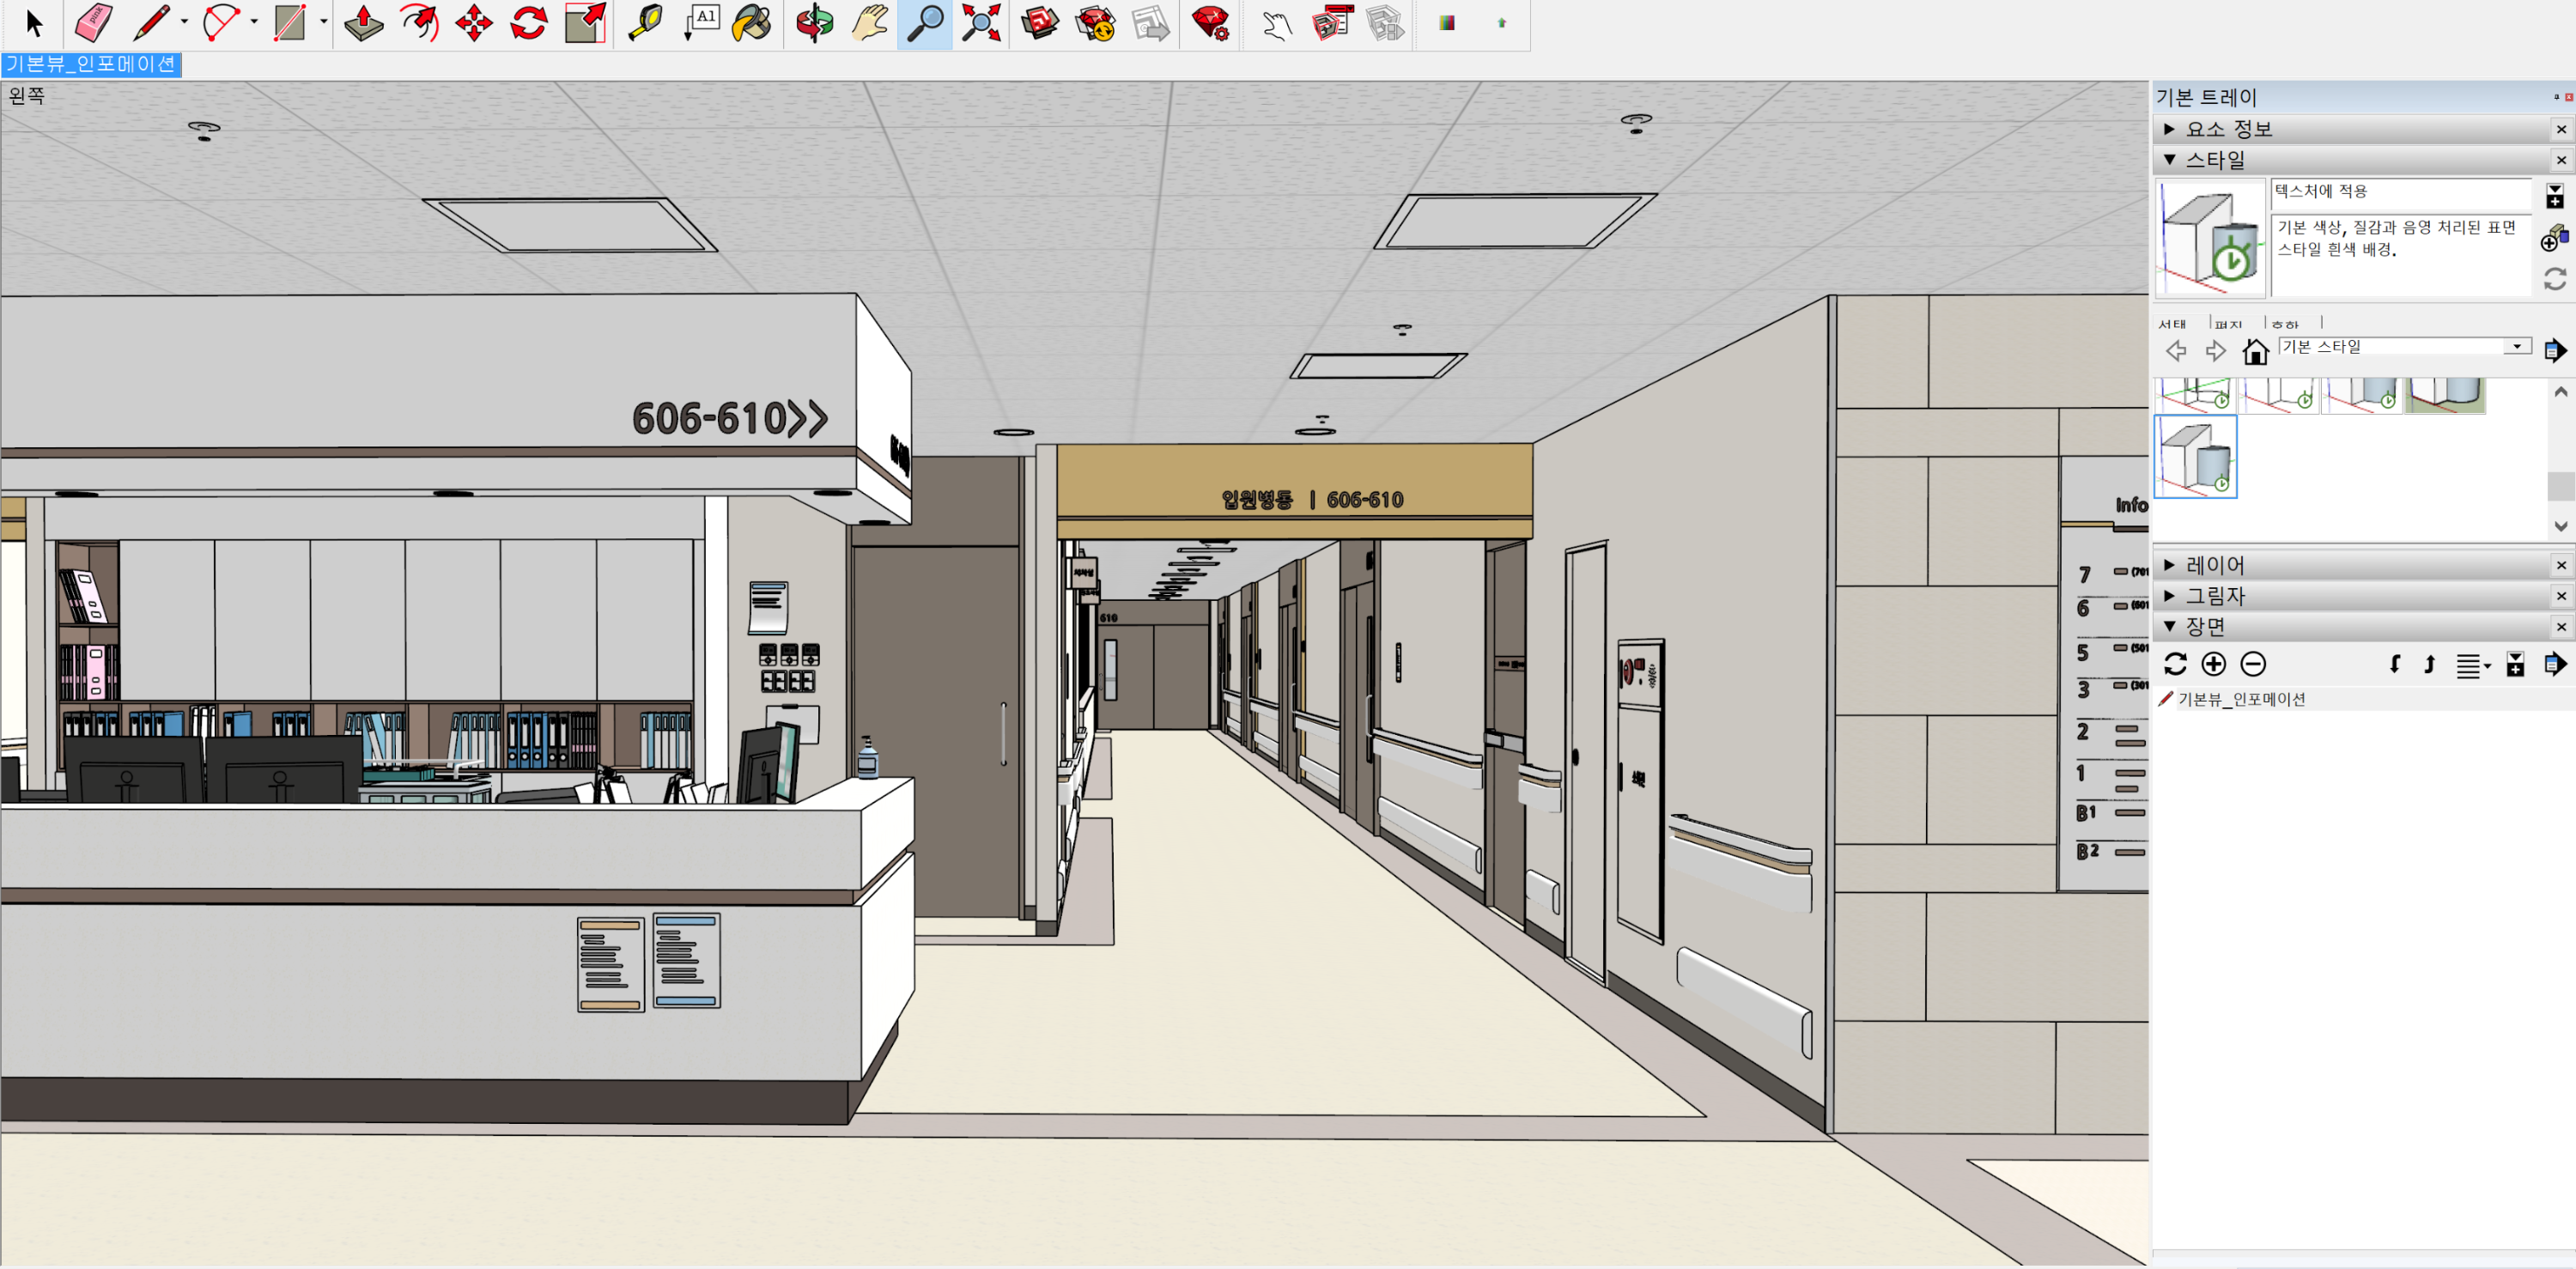The image size is (2576, 1269).
Task: Select 기본뷰_인포메이션 in the scenes list
Action: point(2241,699)
